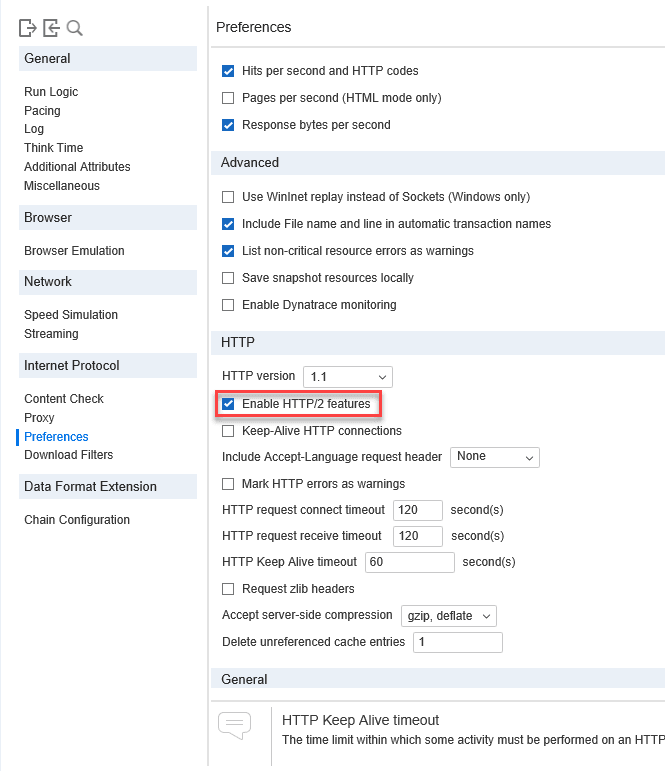
Task: Open Download Filters page
Action: click(x=68, y=455)
